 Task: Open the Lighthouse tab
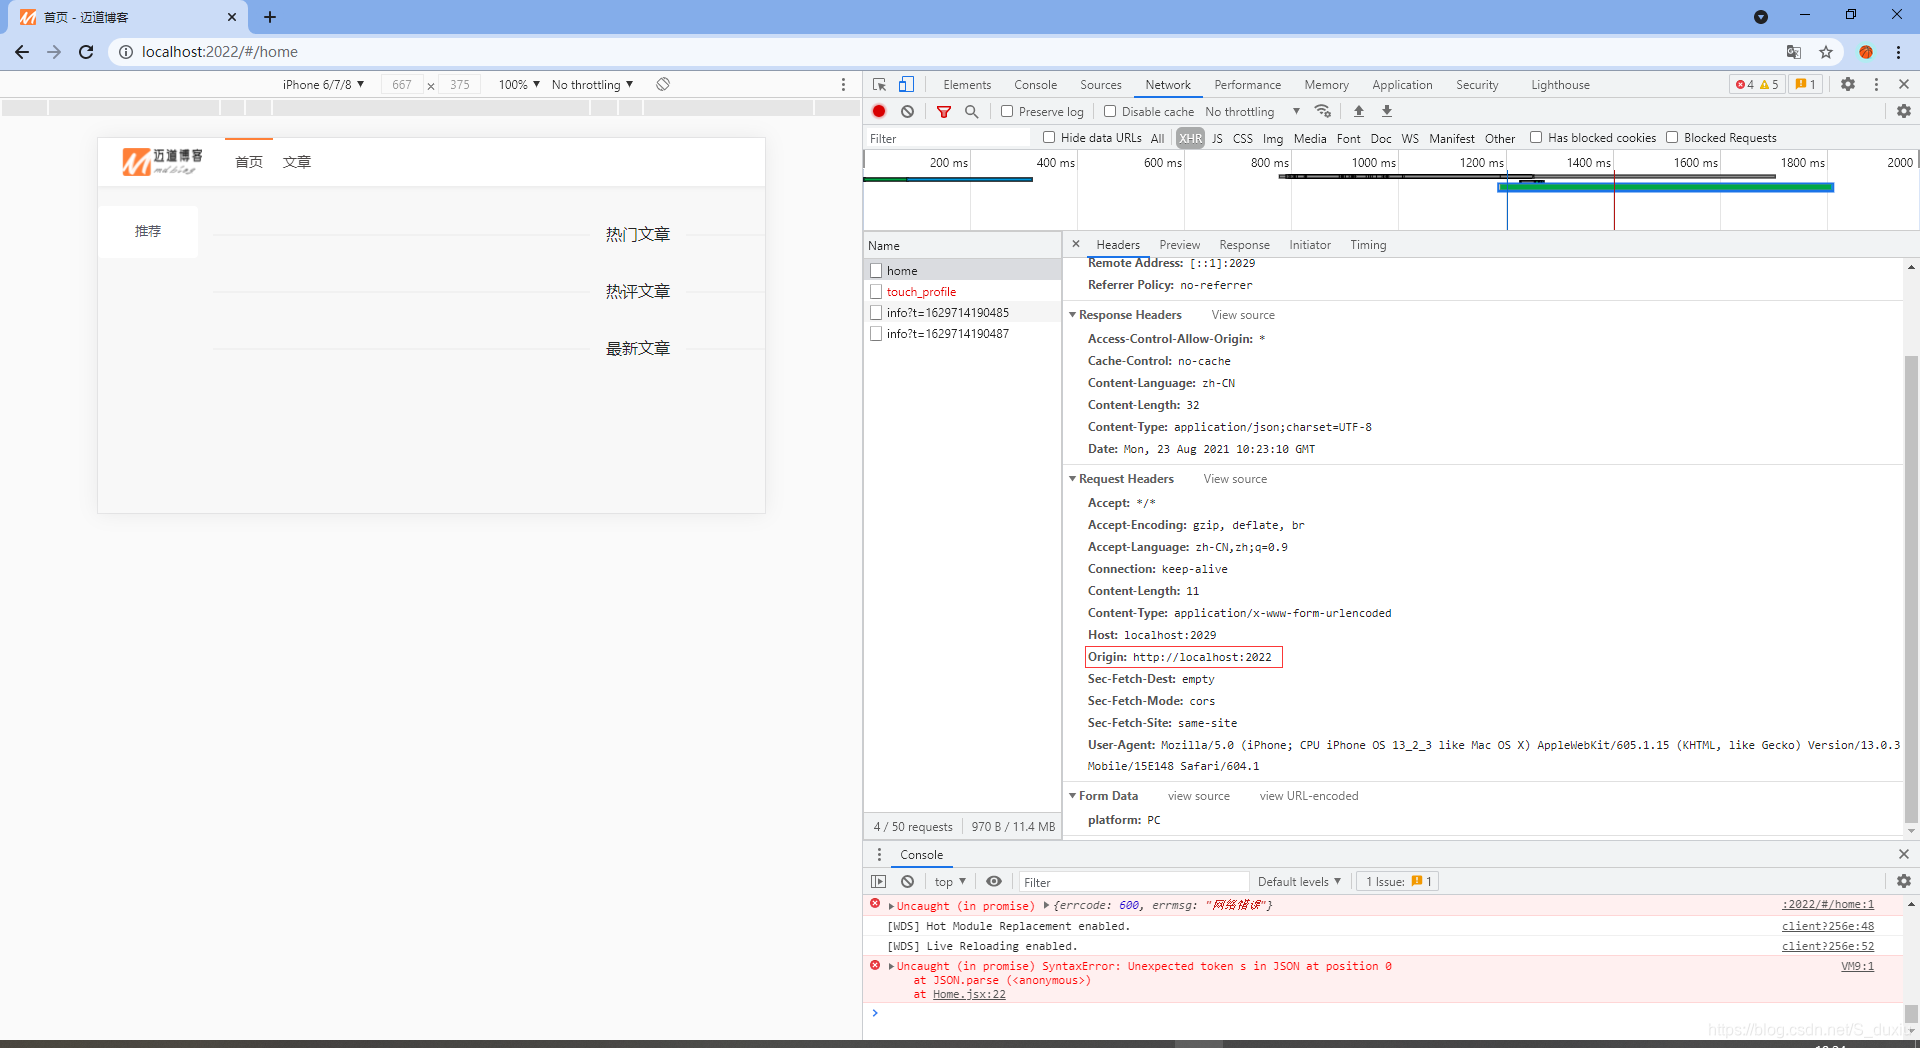1560,85
